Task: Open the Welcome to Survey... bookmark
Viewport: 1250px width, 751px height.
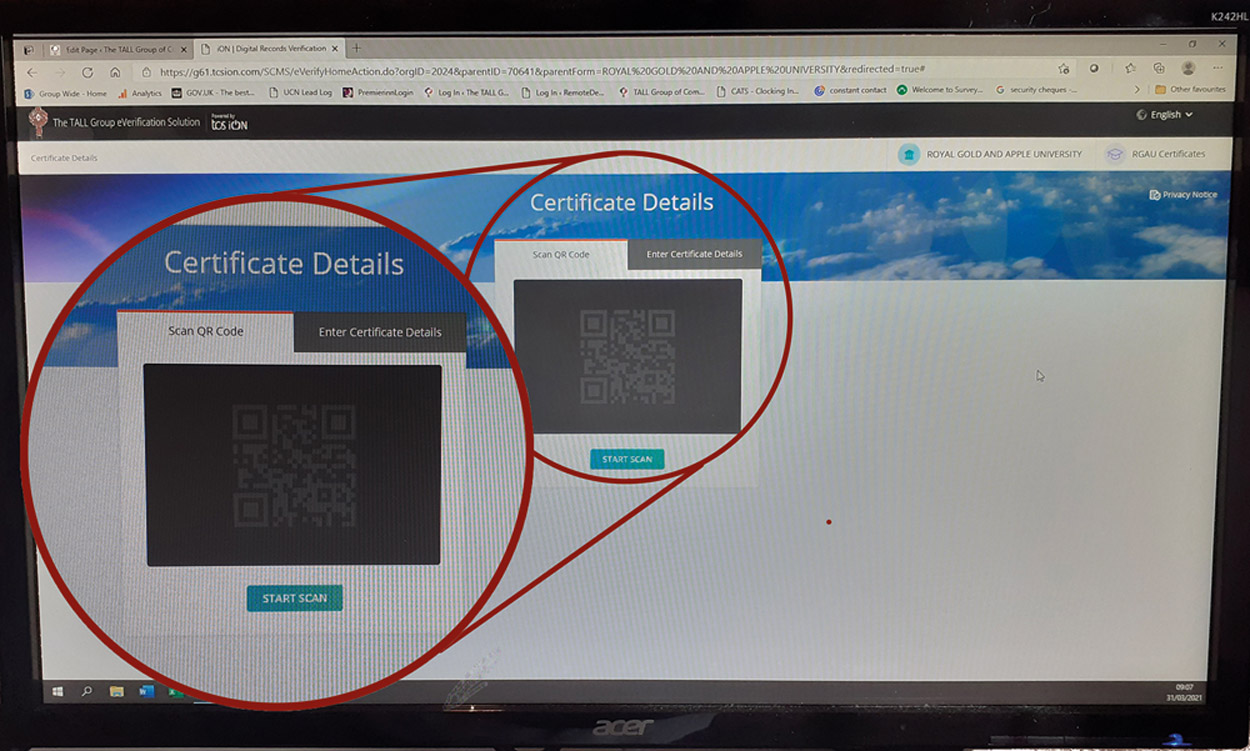Action: pos(940,90)
